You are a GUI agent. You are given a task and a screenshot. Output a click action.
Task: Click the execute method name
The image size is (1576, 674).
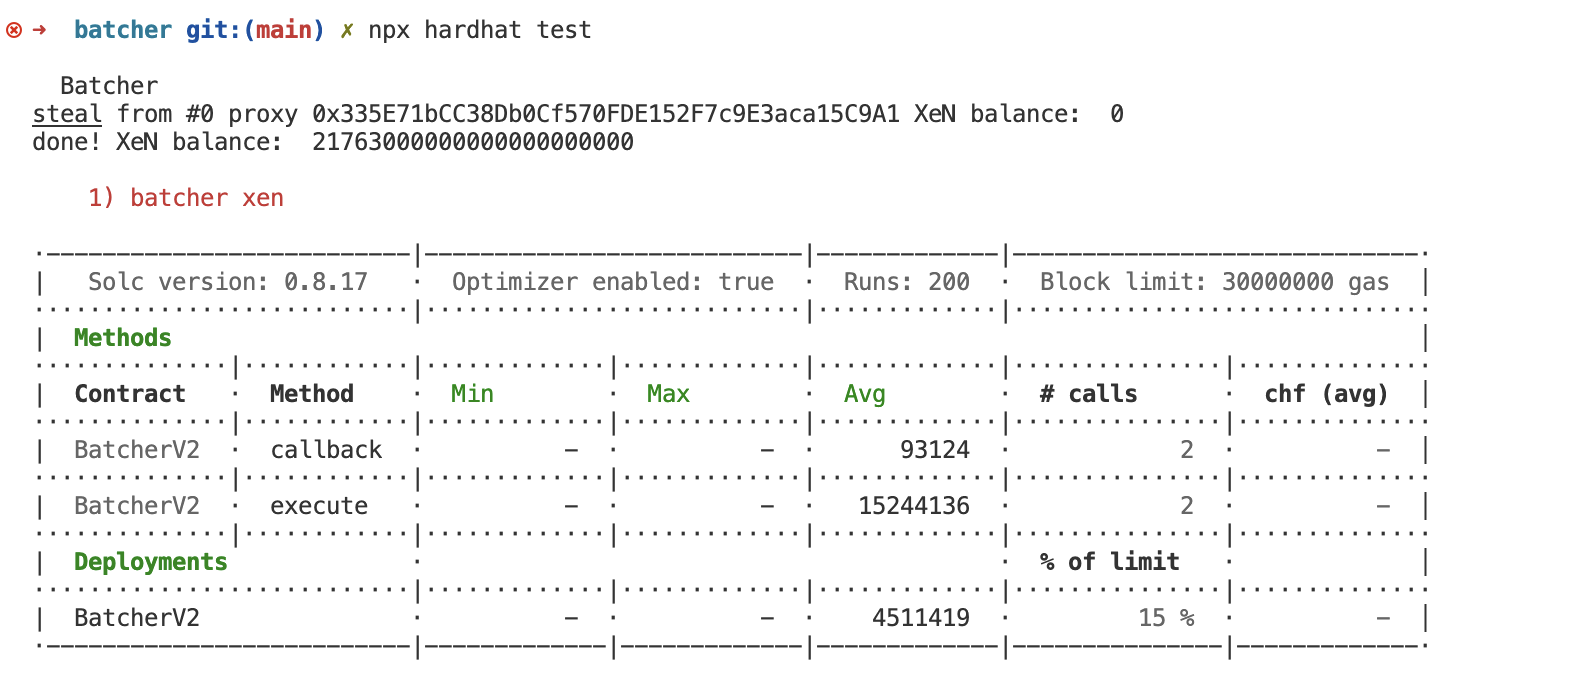[x=319, y=506]
